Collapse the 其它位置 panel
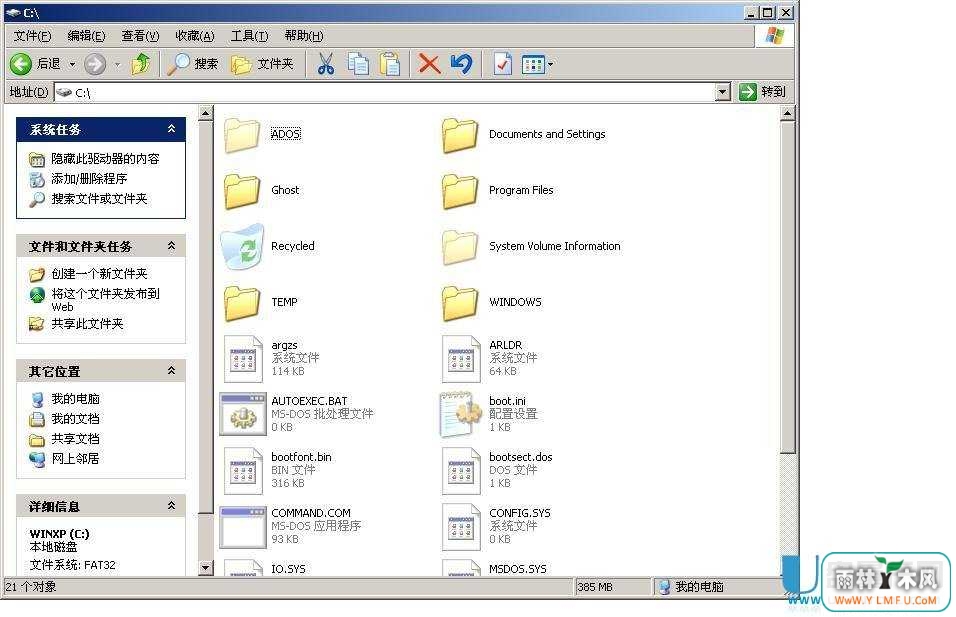The image size is (956, 617). [x=171, y=371]
